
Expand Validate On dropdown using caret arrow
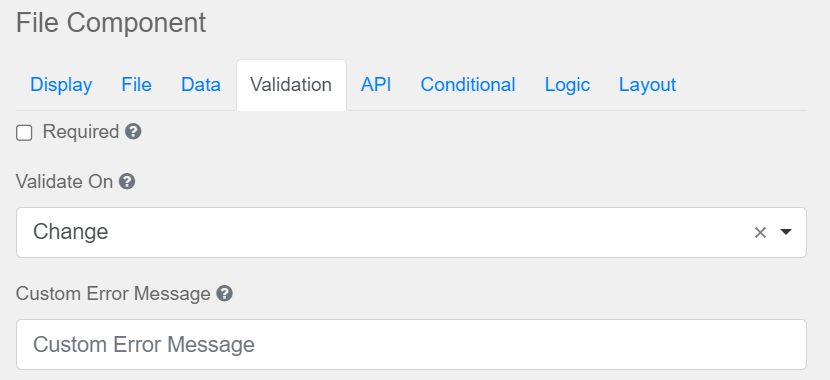click(786, 232)
